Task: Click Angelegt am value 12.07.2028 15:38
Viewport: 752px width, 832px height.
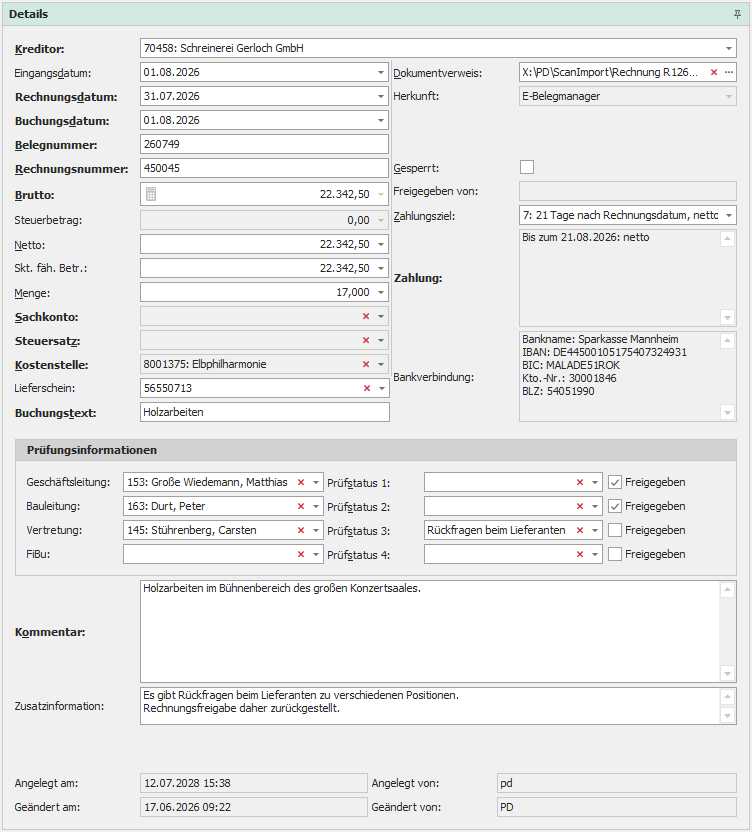Action: (254, 783)
